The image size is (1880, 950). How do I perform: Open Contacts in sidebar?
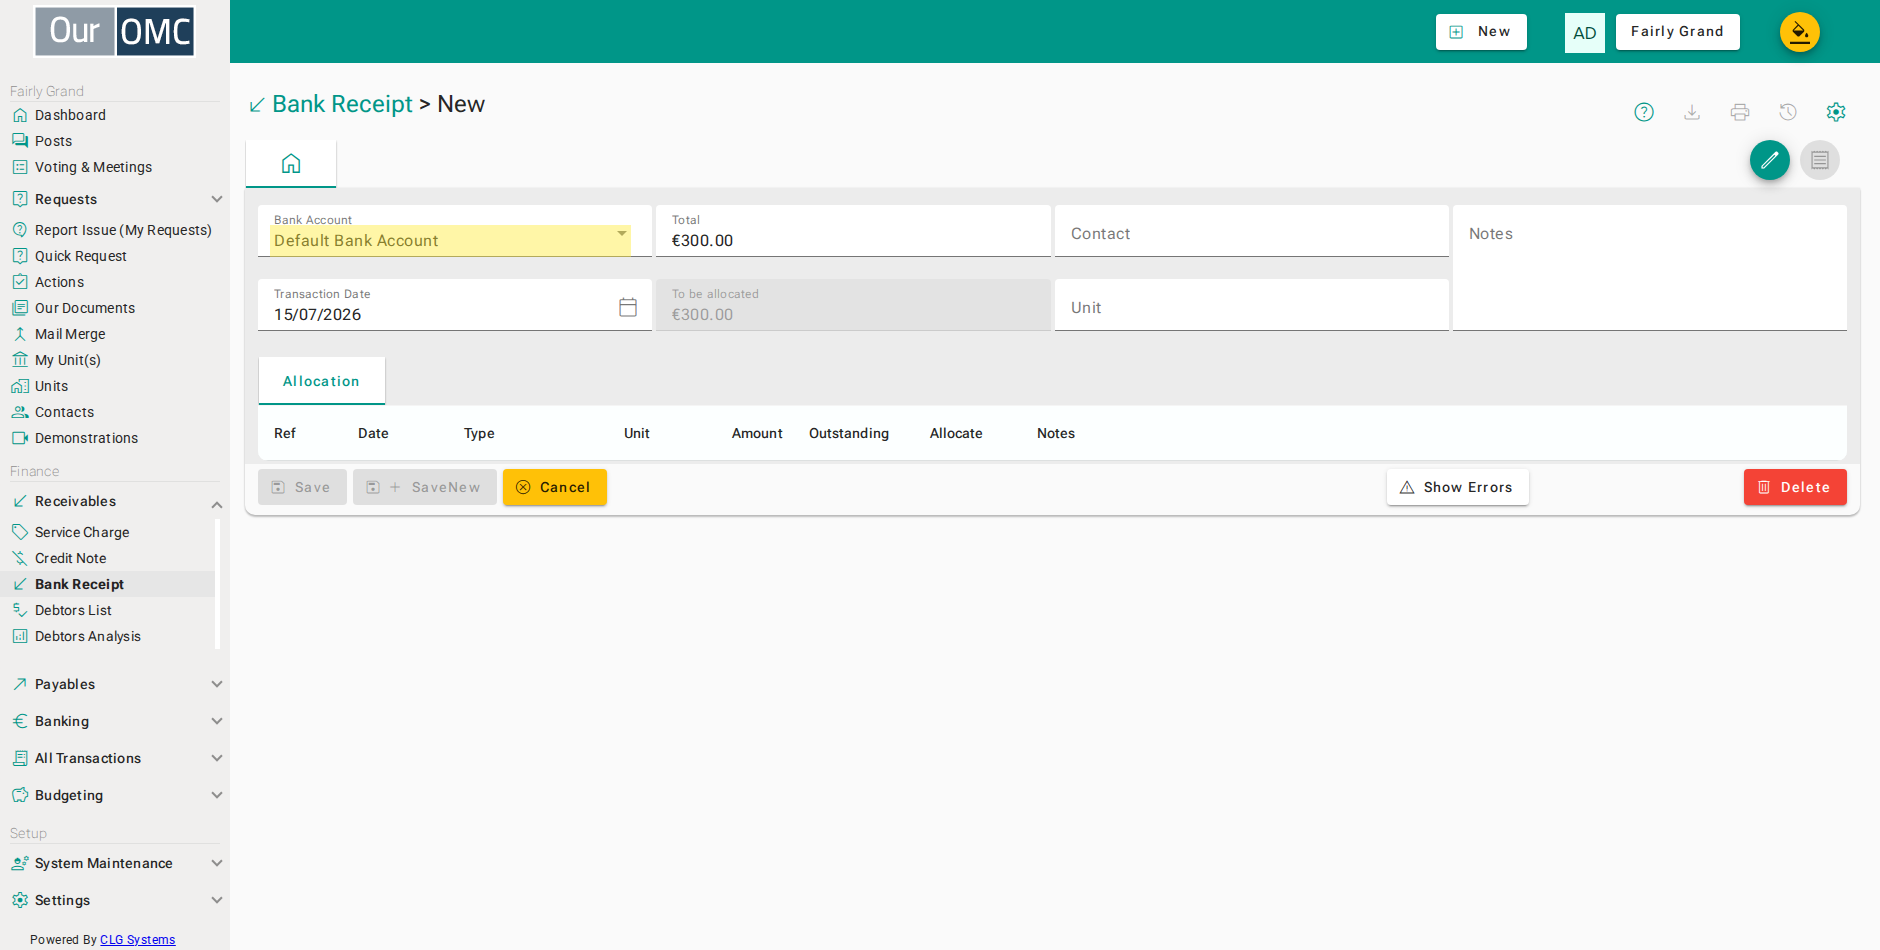[x=64, y=412]
